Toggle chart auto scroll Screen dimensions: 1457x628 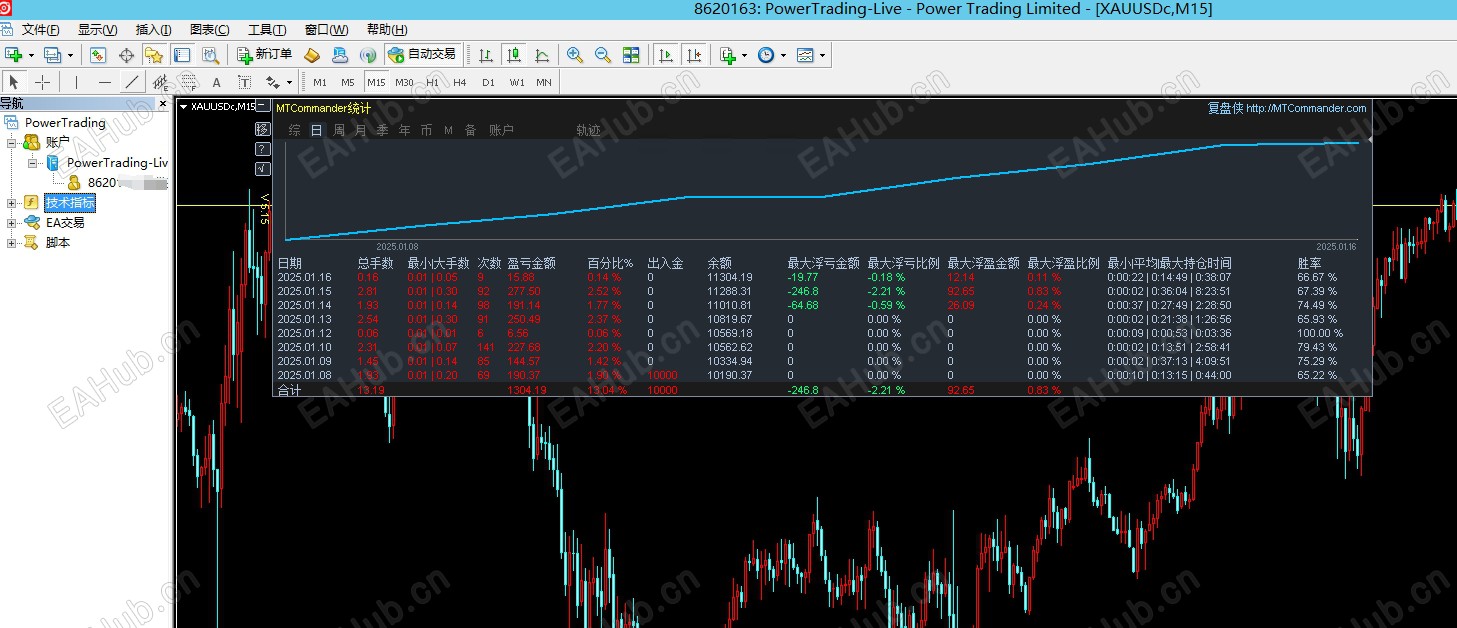click(x=666, y=55)
